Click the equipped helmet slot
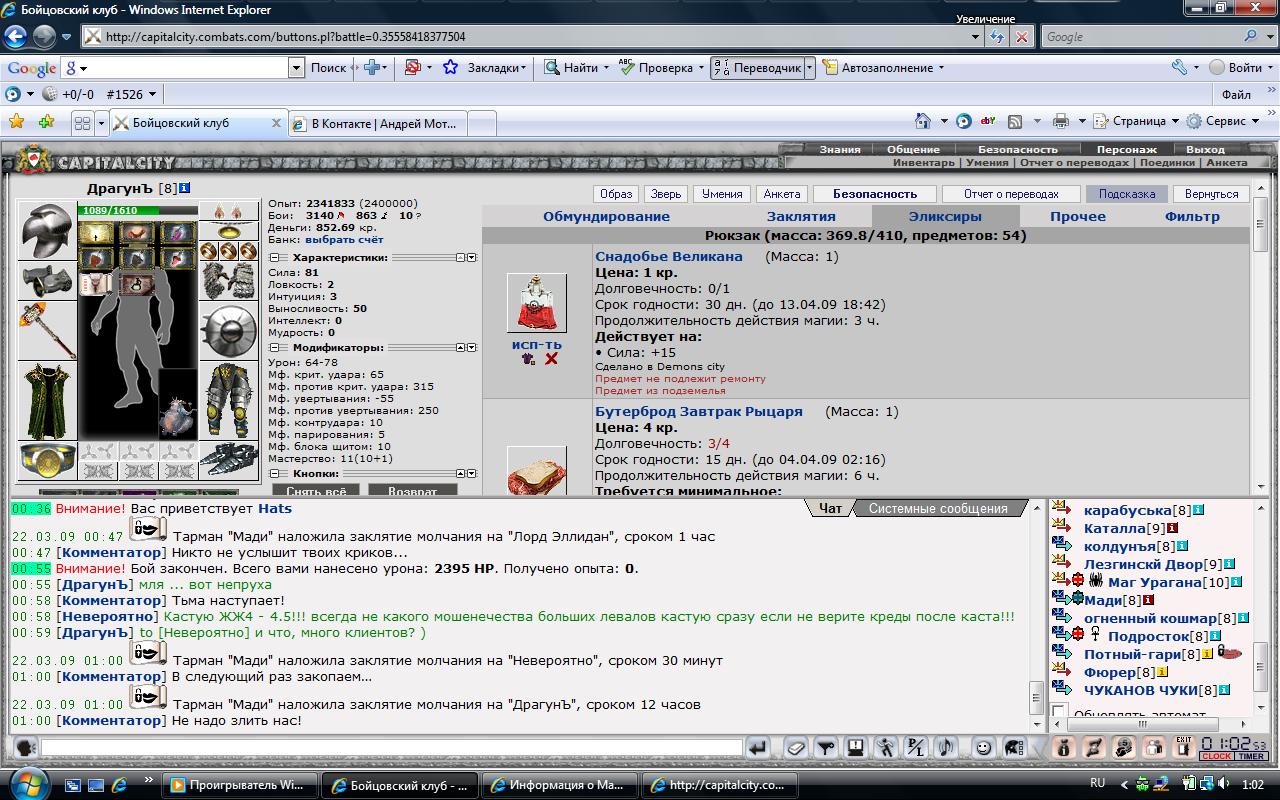This screenshot has width=1280, height=800. click(47, 230)
